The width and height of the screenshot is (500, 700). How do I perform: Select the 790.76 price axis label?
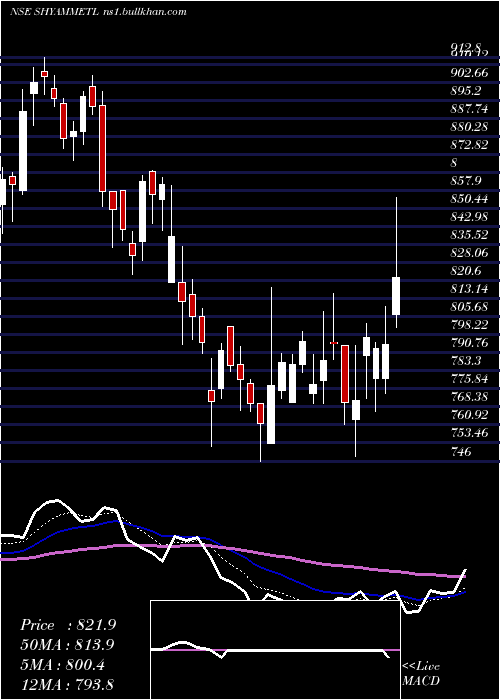(468, 343)
